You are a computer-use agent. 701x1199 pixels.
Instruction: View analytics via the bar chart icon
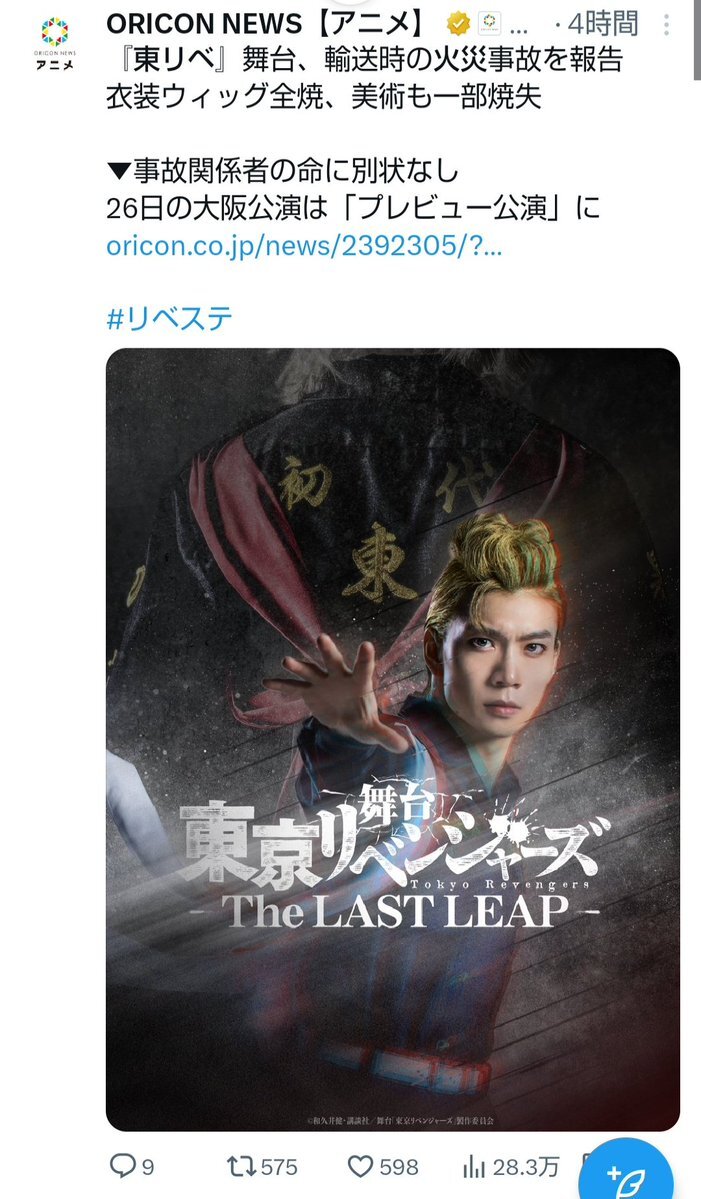(x=474, y=1167)
